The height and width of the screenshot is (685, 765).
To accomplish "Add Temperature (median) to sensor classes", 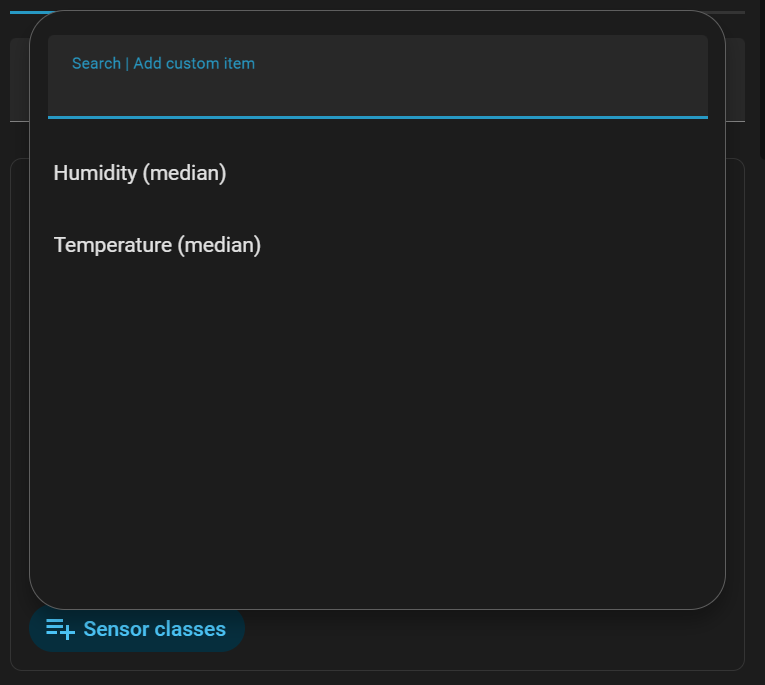I will (157, 245).
